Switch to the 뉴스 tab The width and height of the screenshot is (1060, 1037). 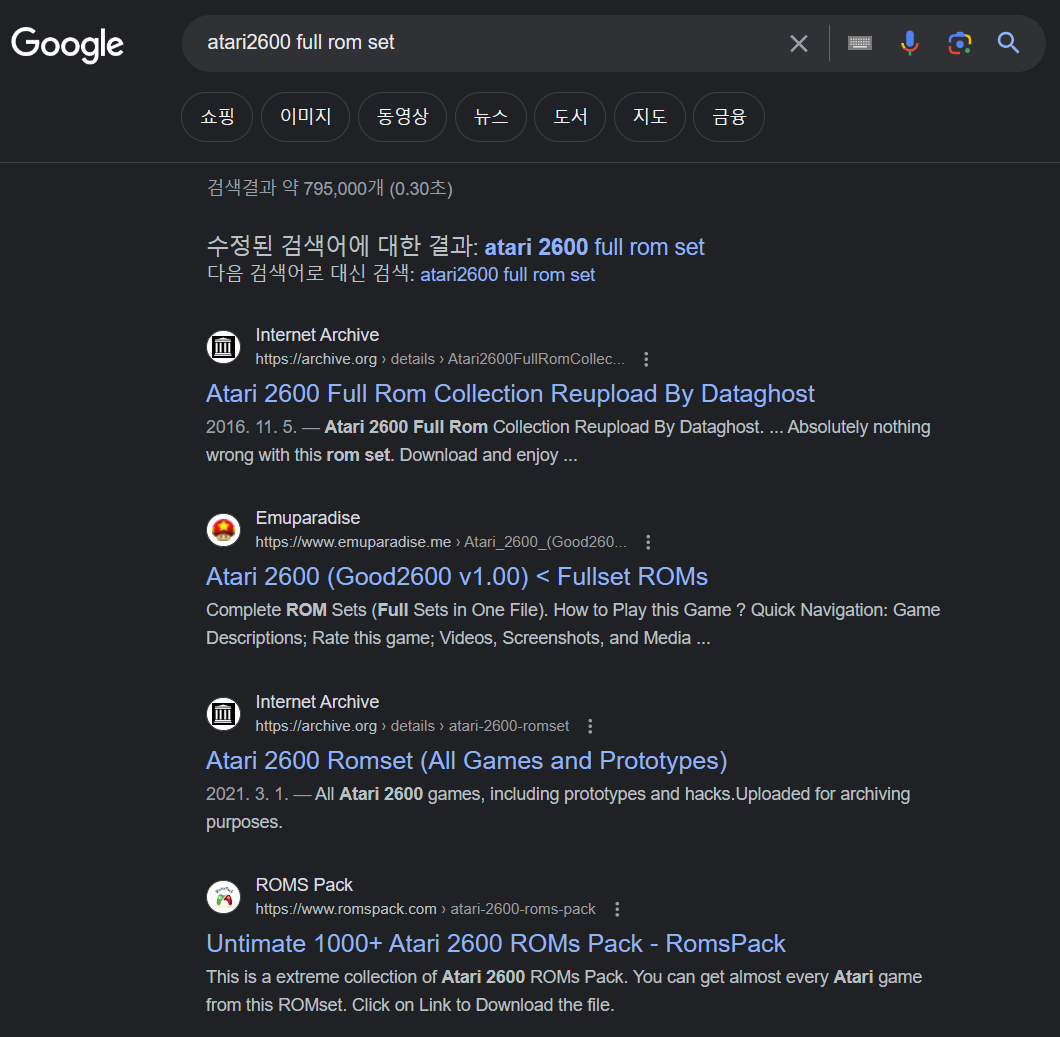[x=491, y=117]
